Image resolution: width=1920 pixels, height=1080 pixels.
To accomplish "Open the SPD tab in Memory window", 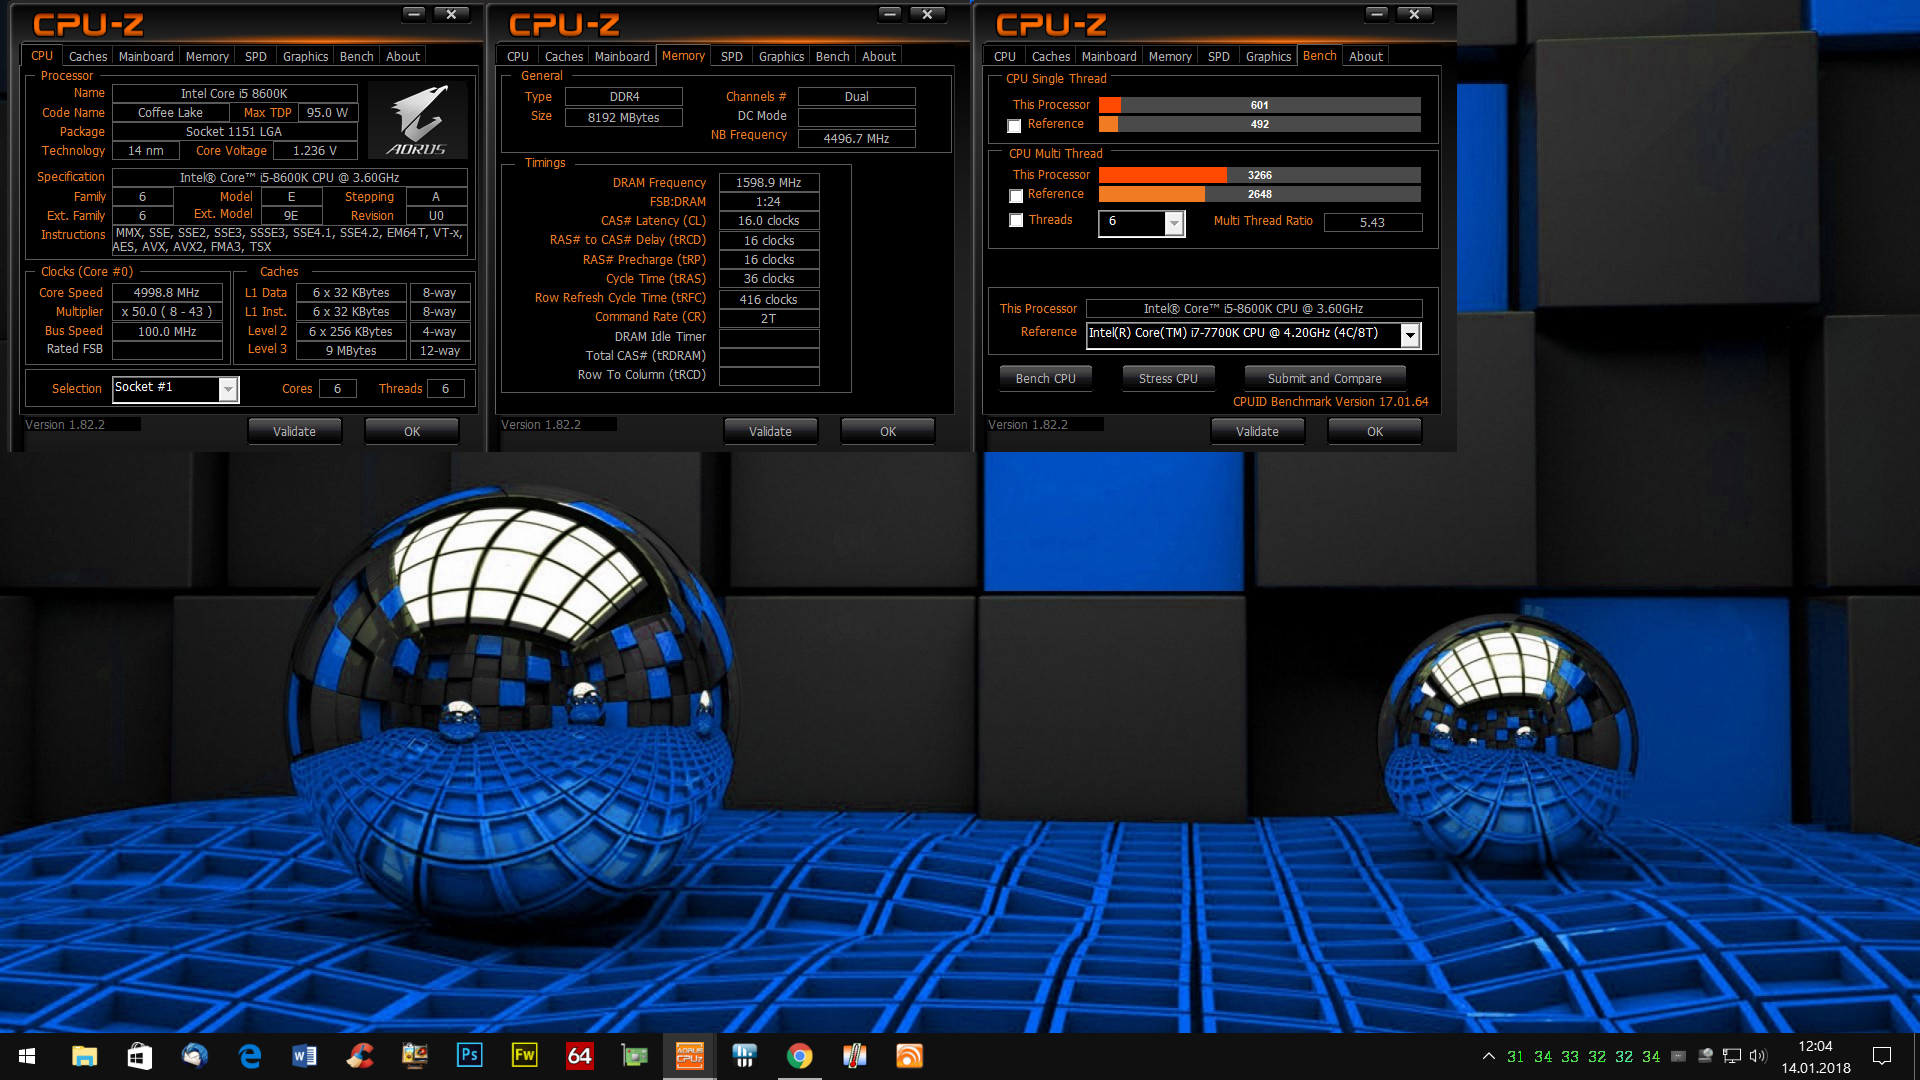I will pos(731,57).
